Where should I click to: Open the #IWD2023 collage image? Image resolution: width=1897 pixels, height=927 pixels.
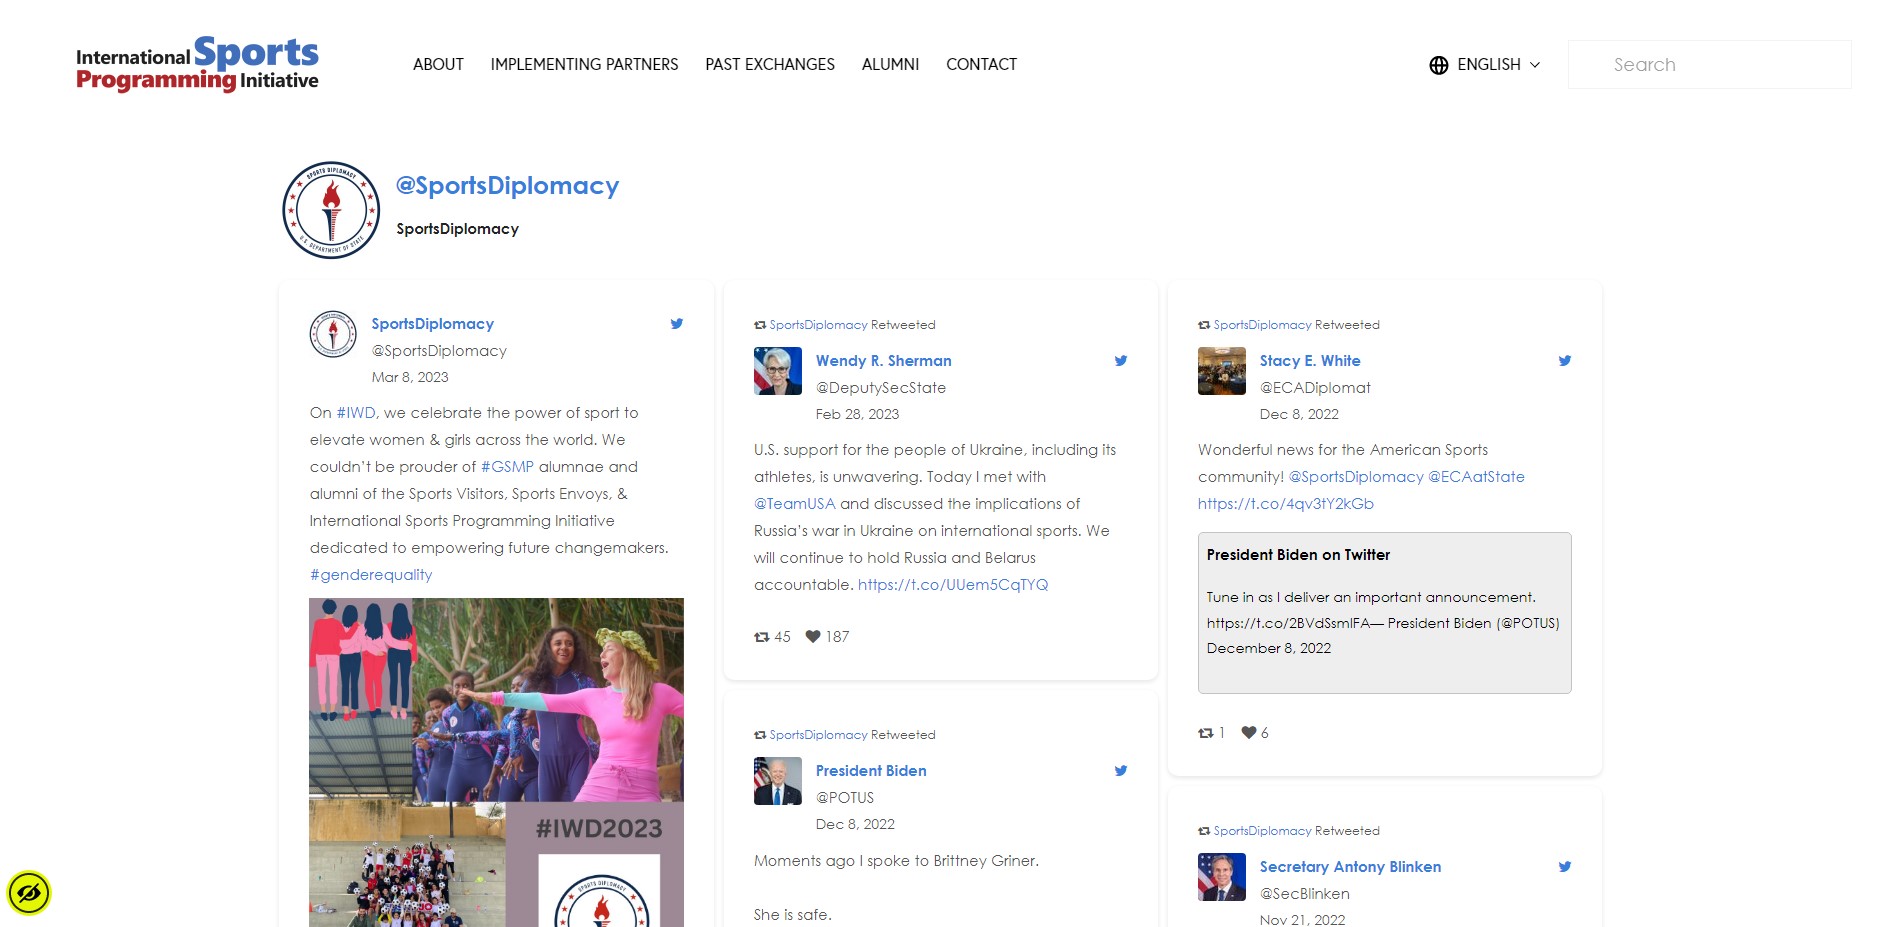(496, 762)
